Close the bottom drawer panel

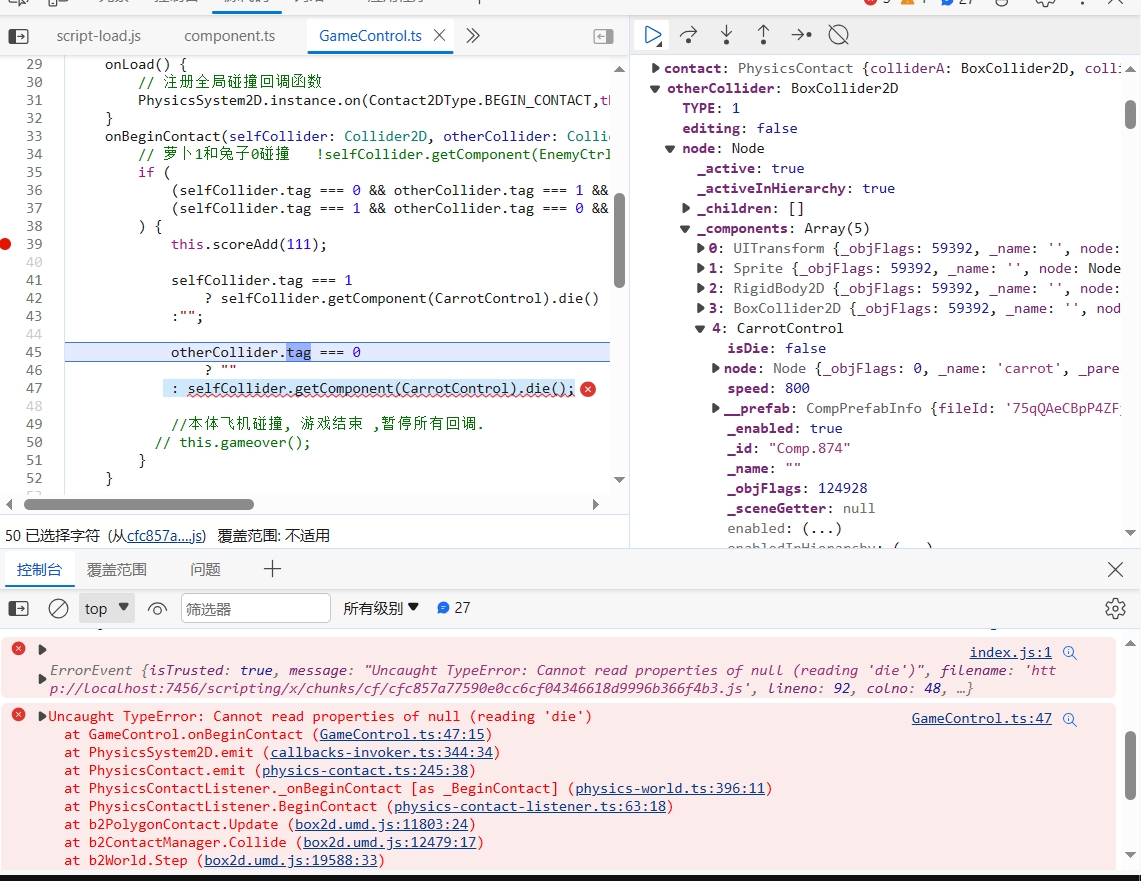(1116, 570)
